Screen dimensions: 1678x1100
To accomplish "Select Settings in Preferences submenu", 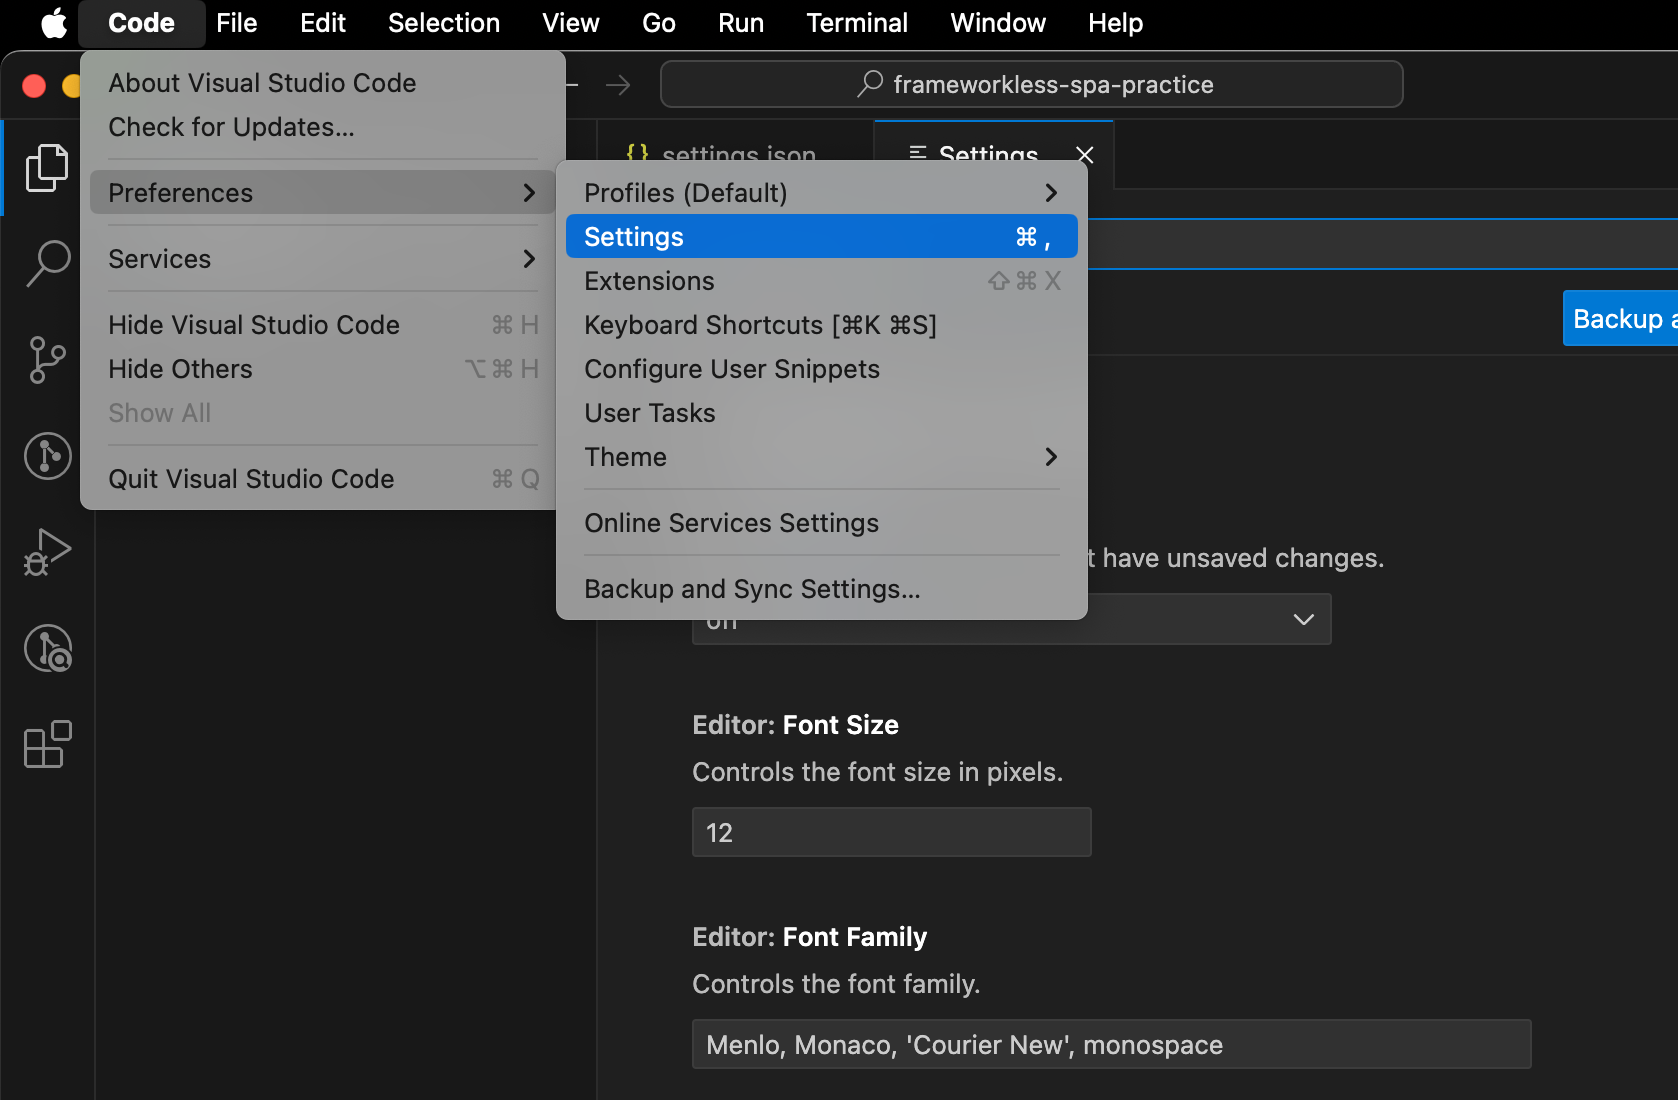I will tap(821, 237).
